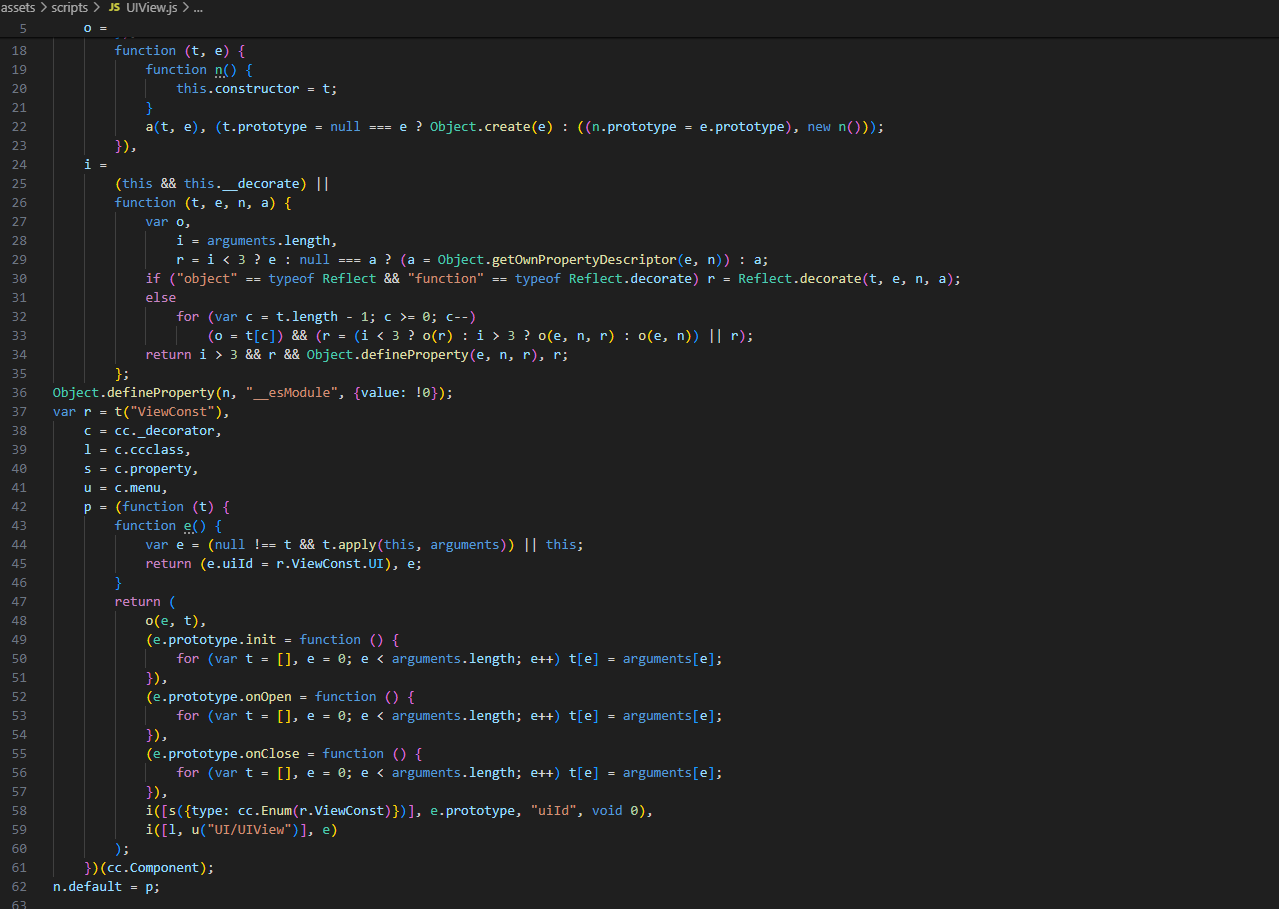This screenshot has width=1279, height=909.
Task: Open the "UIView.js" breadcrumb segment
Action: coord(151,8)
